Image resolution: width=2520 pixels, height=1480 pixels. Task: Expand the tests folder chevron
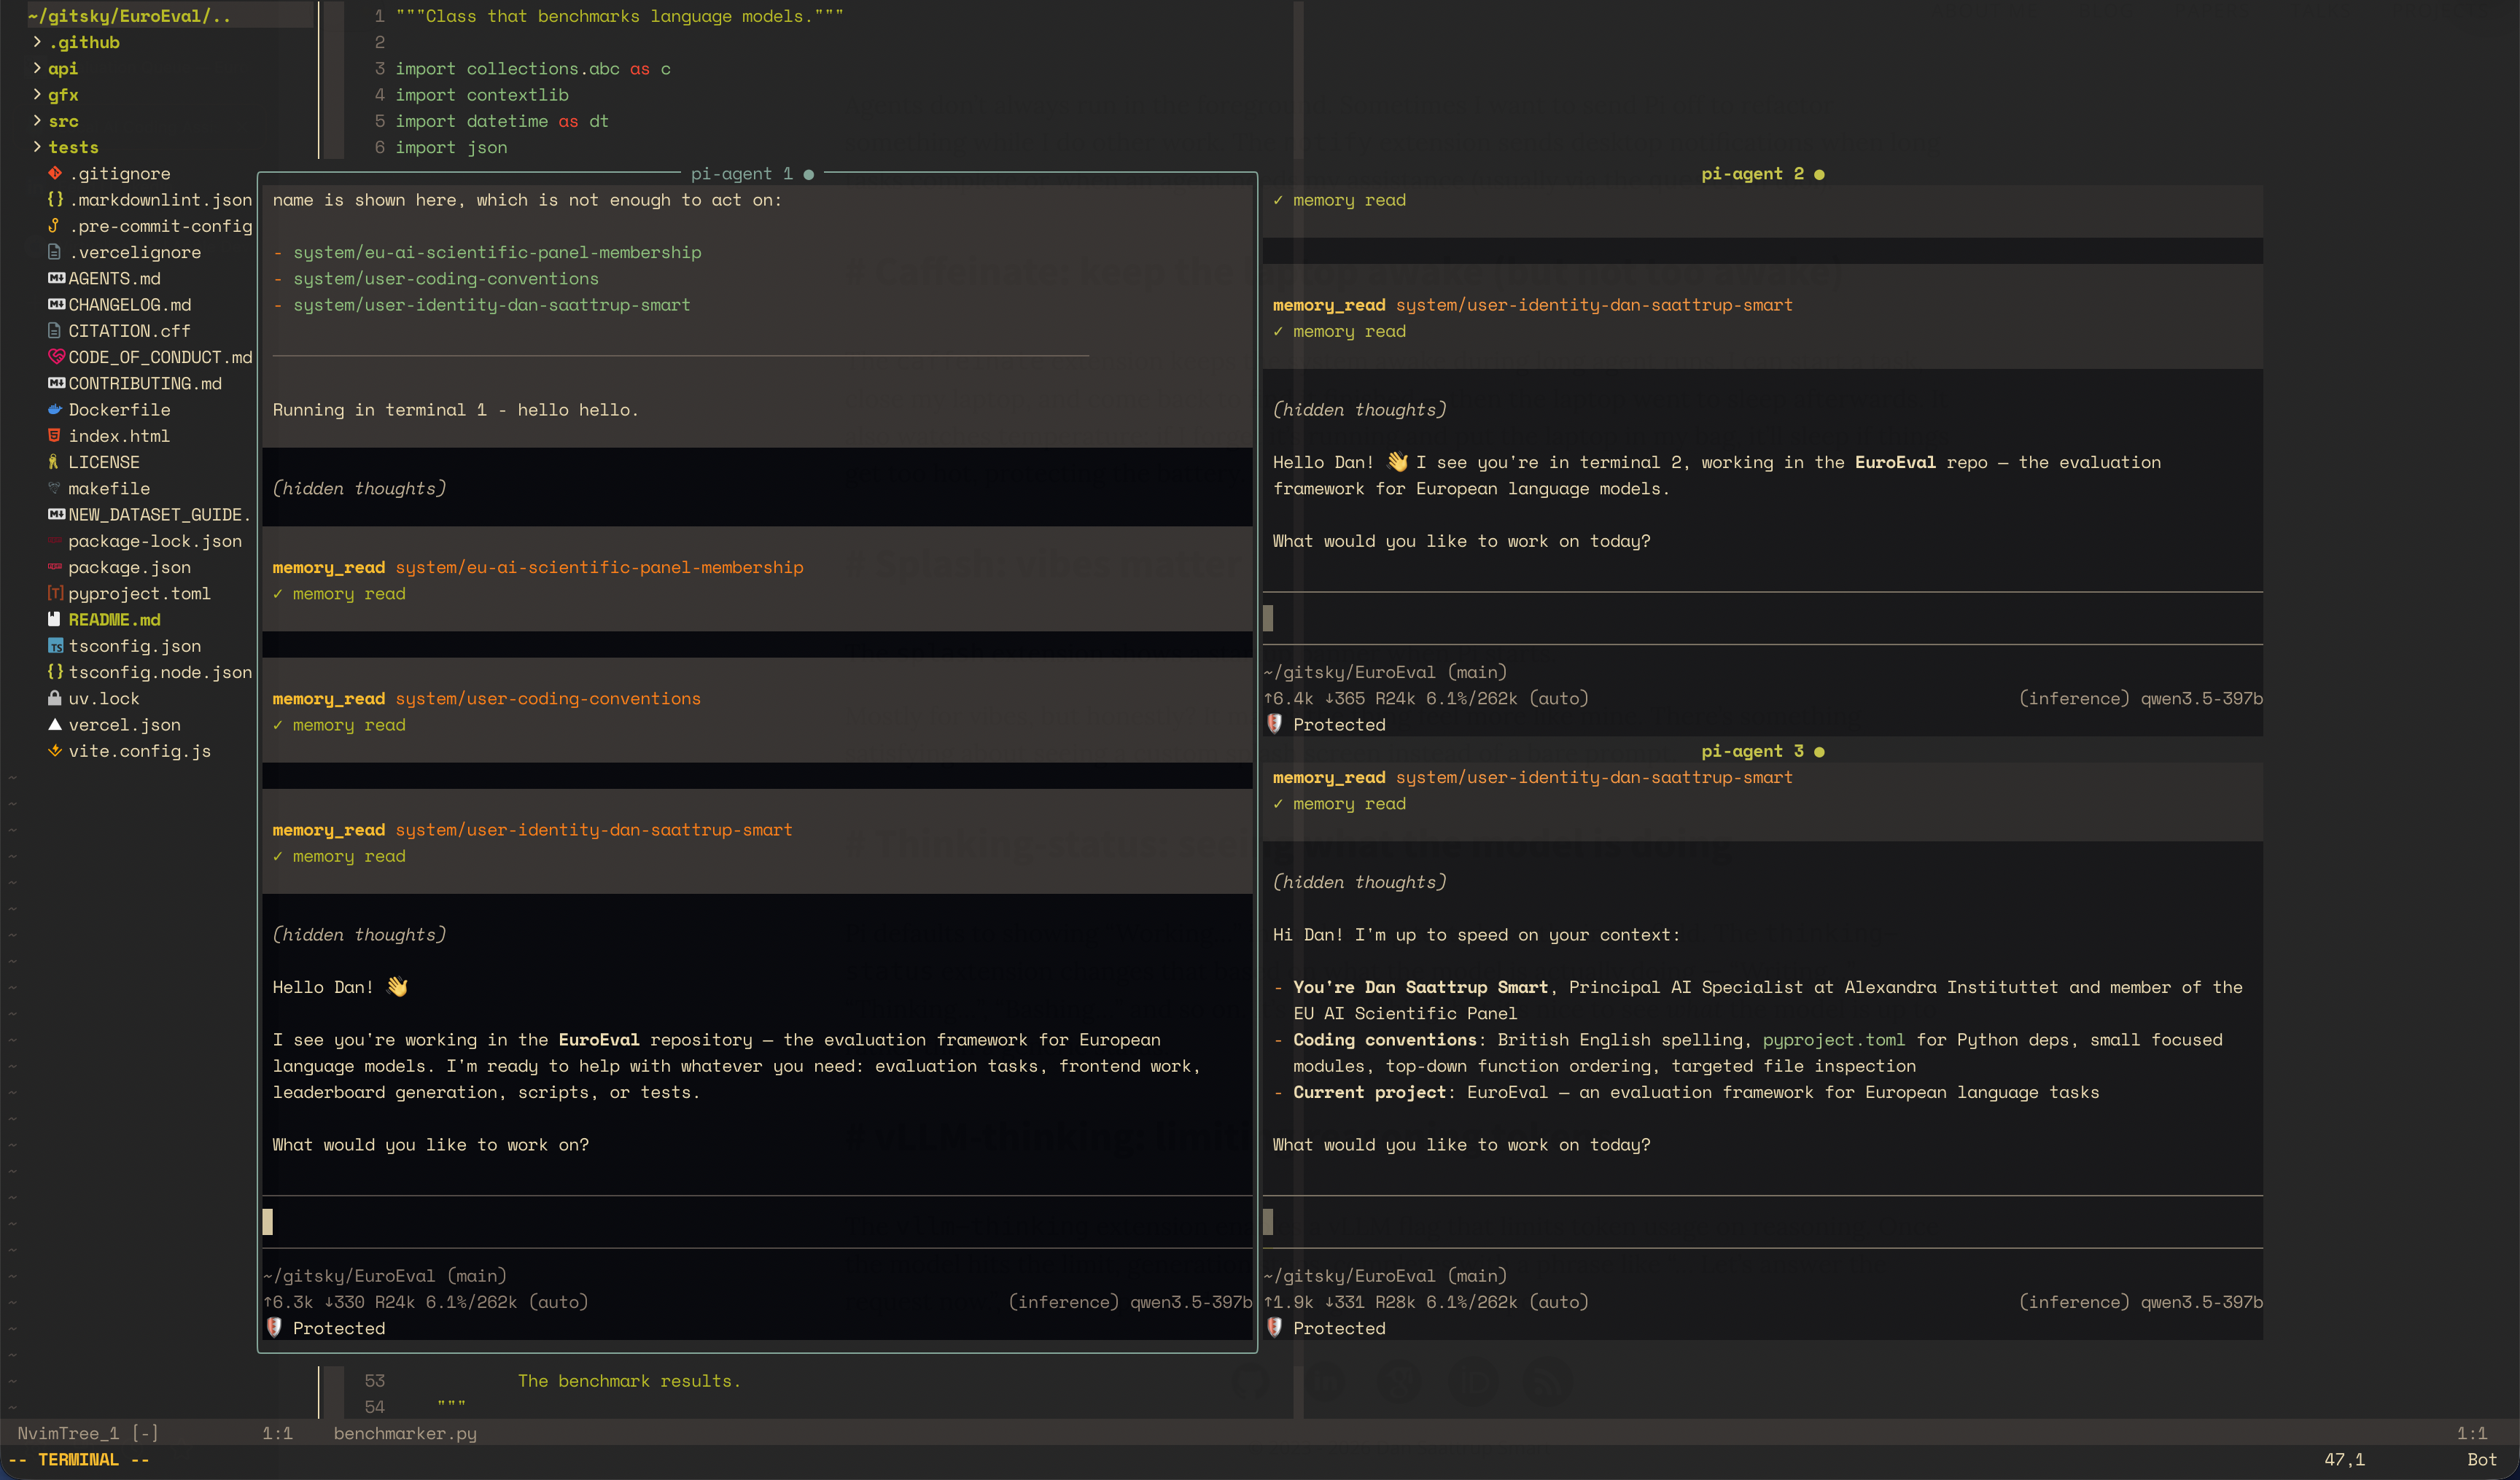(x=37, y=147)
